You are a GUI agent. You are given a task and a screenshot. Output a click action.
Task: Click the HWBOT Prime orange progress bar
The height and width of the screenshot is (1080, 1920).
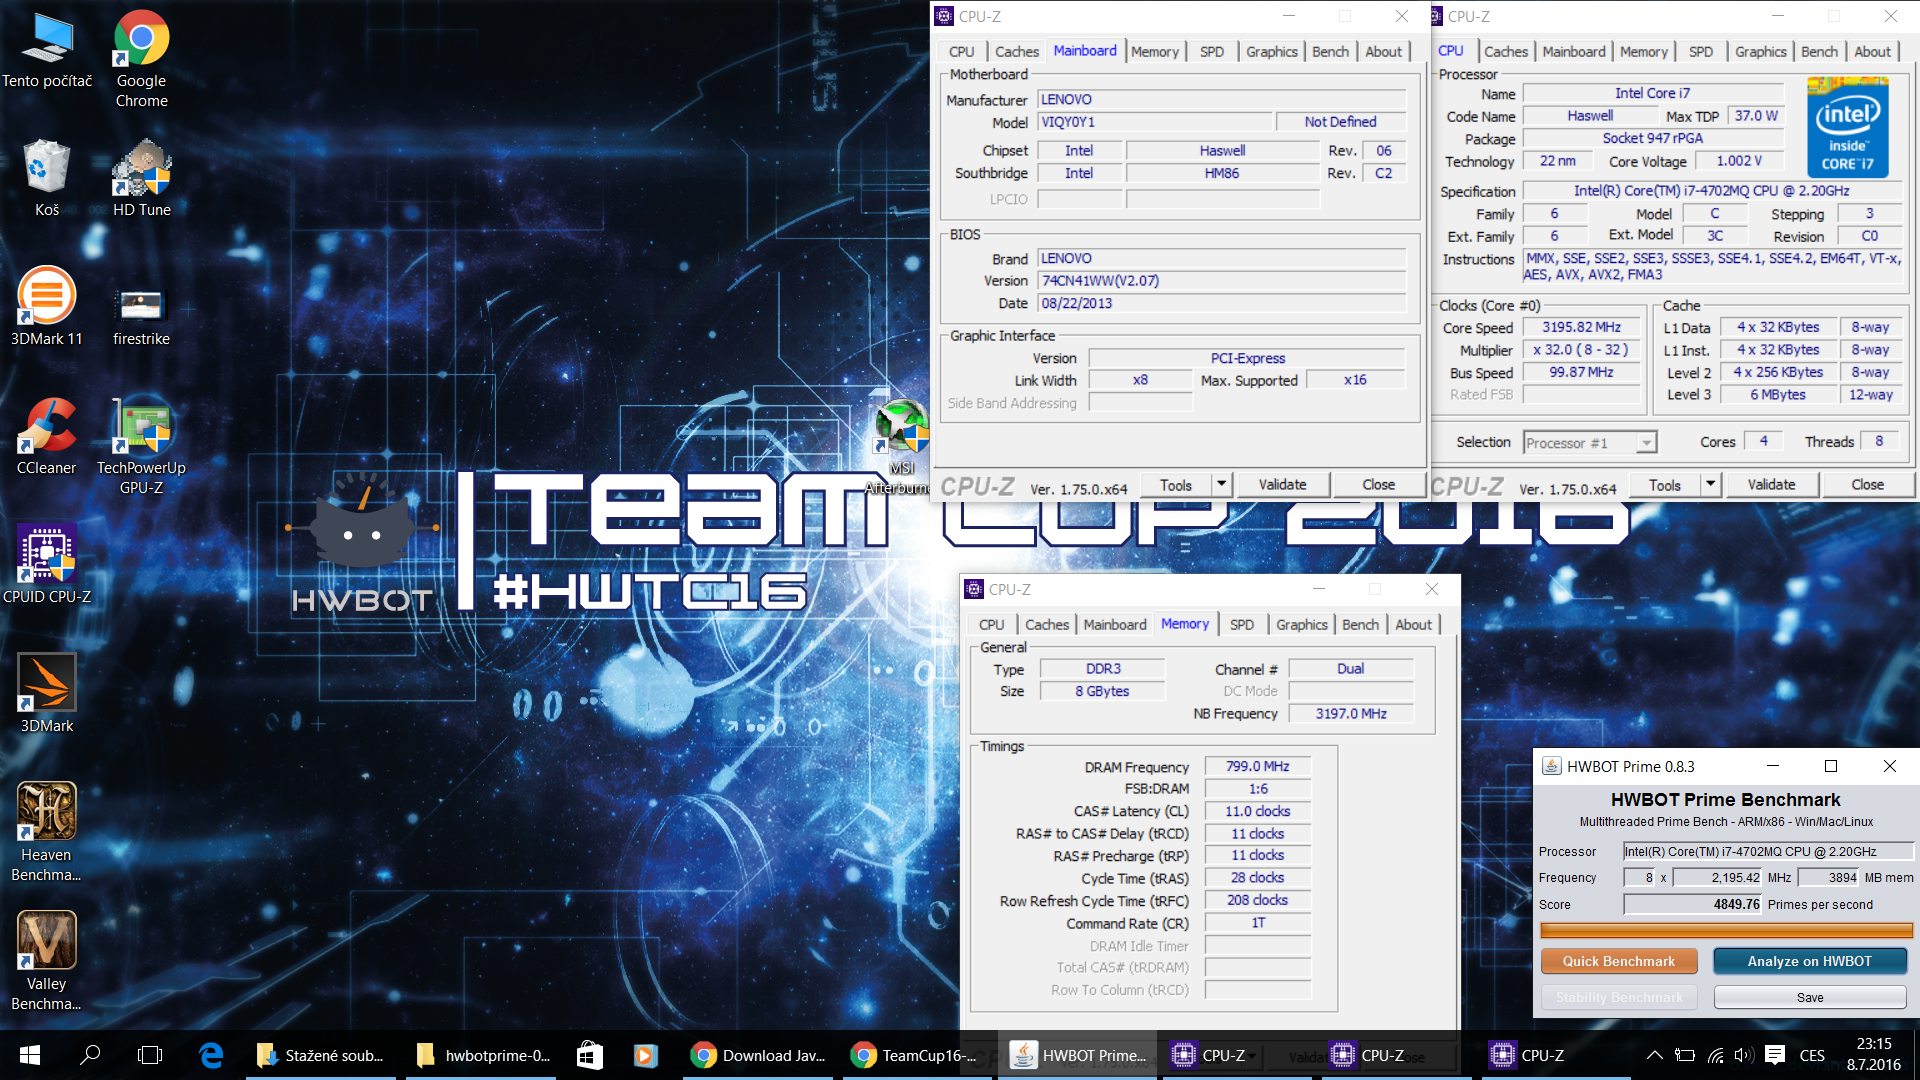(1726, 931)
